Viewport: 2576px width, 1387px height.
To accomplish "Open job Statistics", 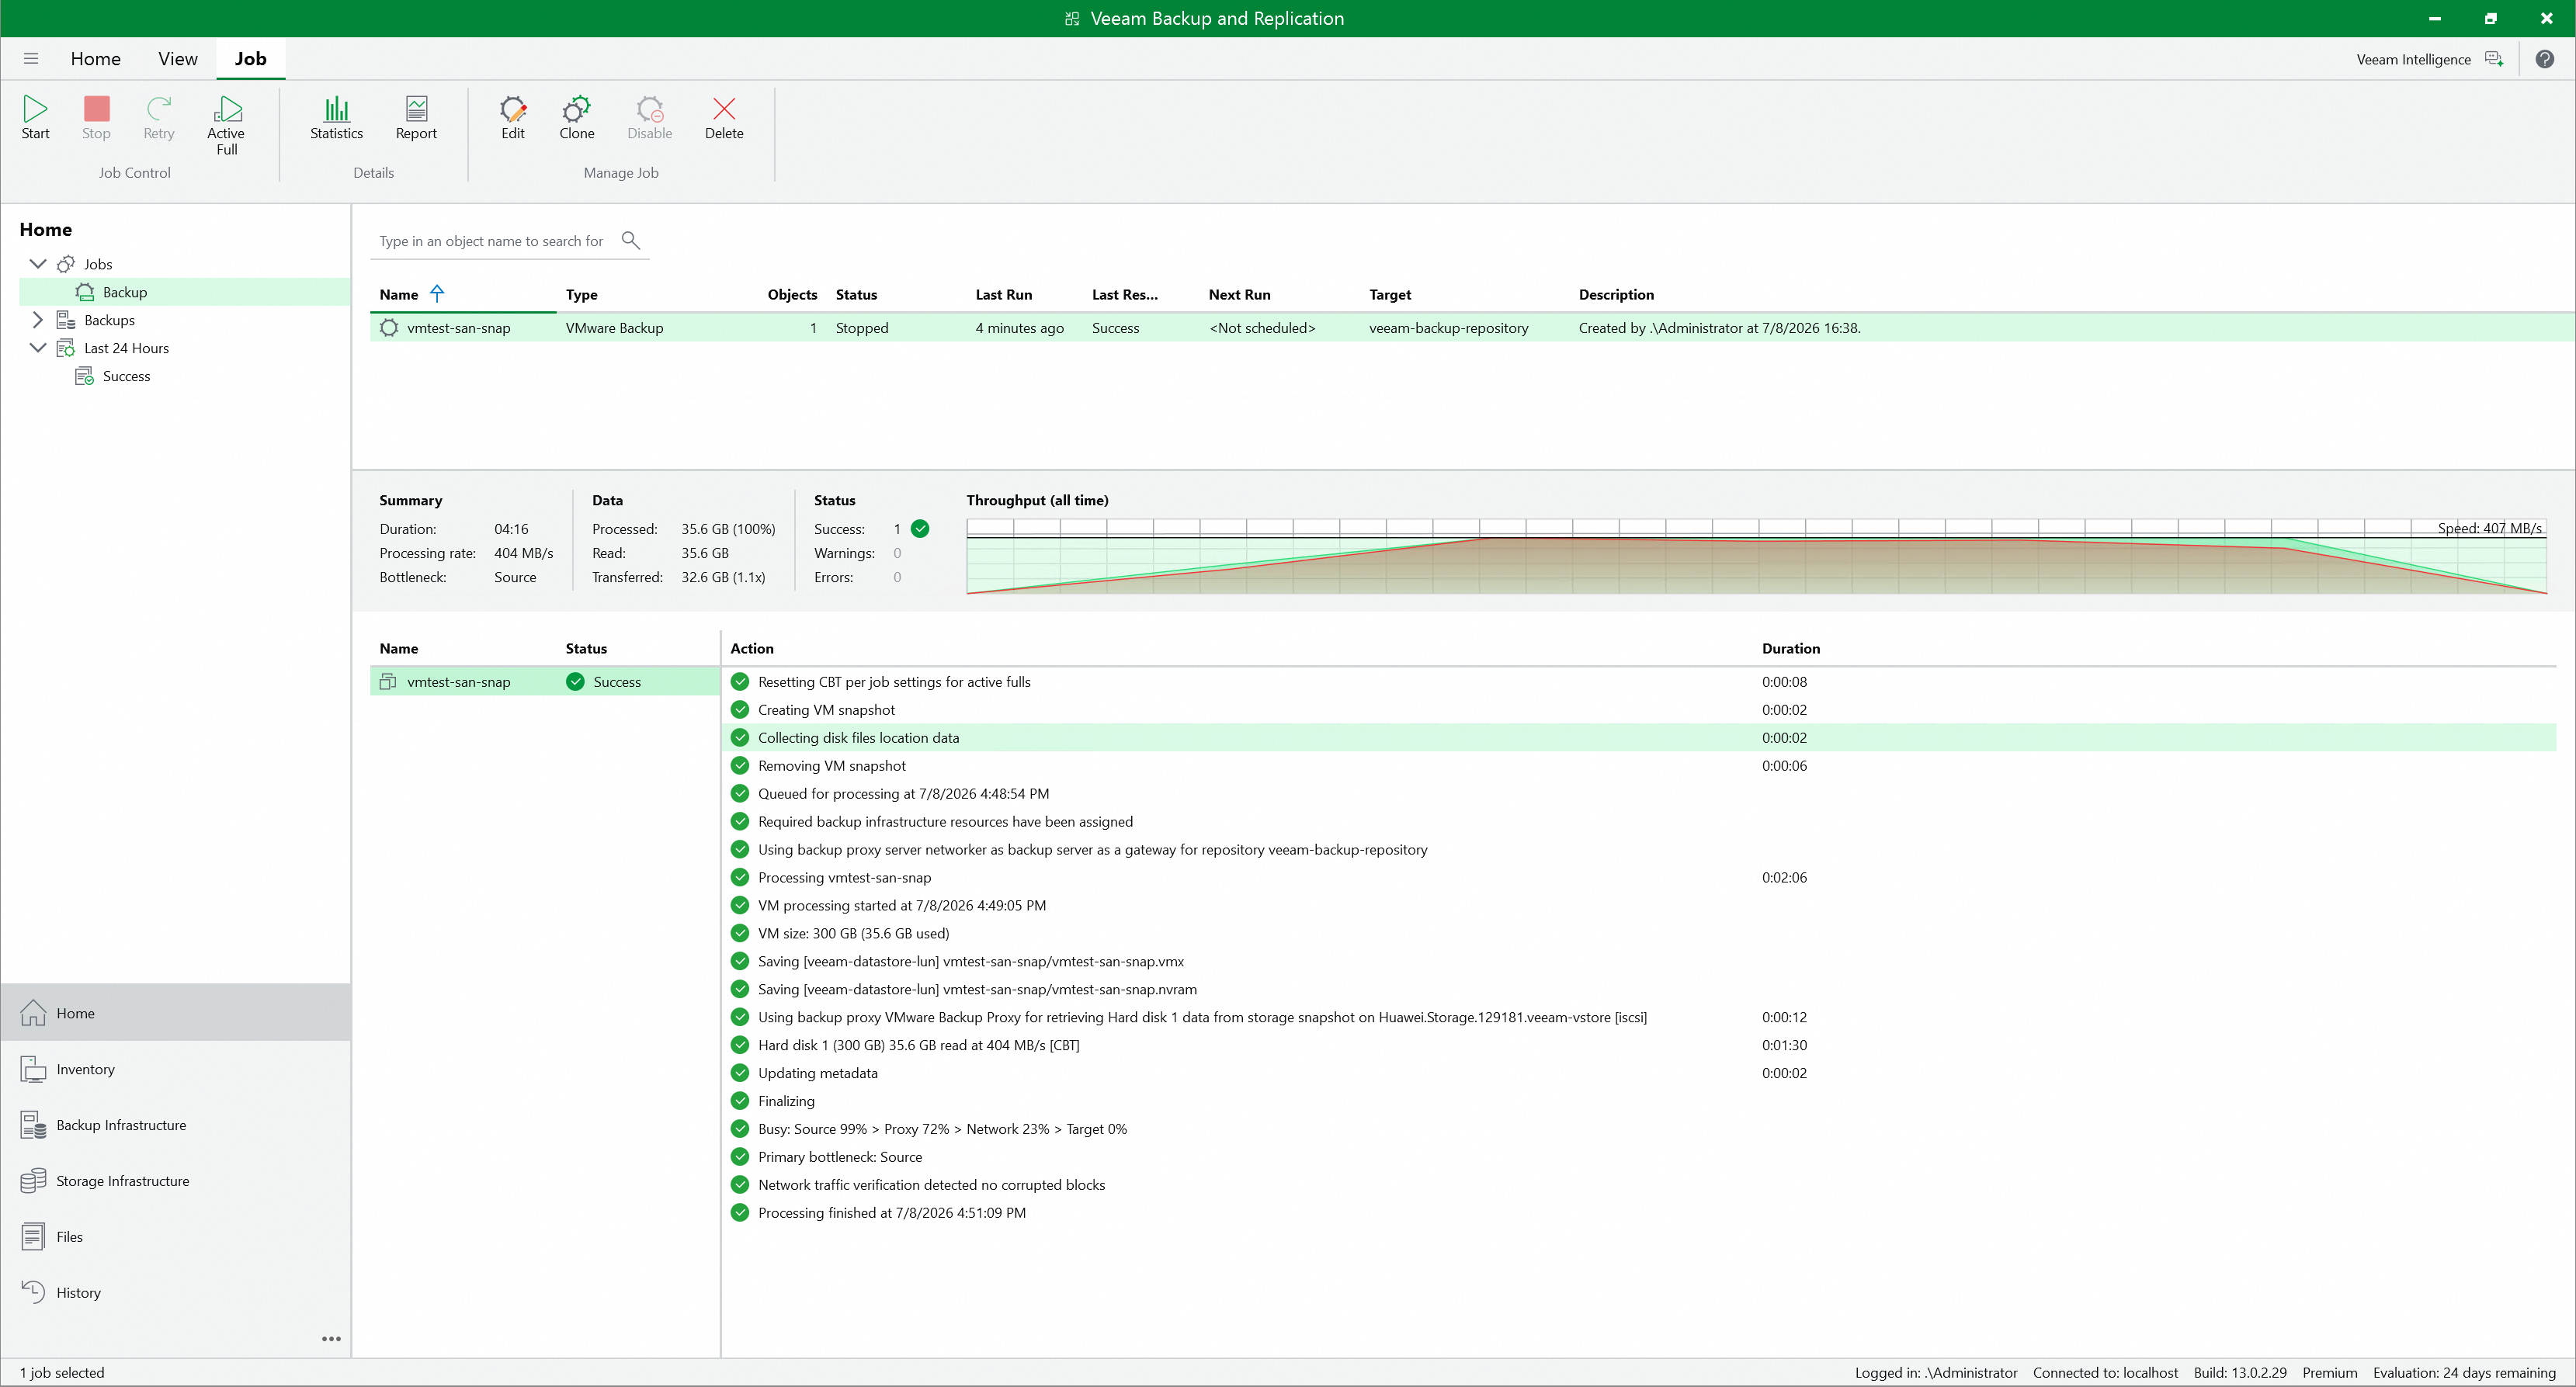I will point(336,118).
